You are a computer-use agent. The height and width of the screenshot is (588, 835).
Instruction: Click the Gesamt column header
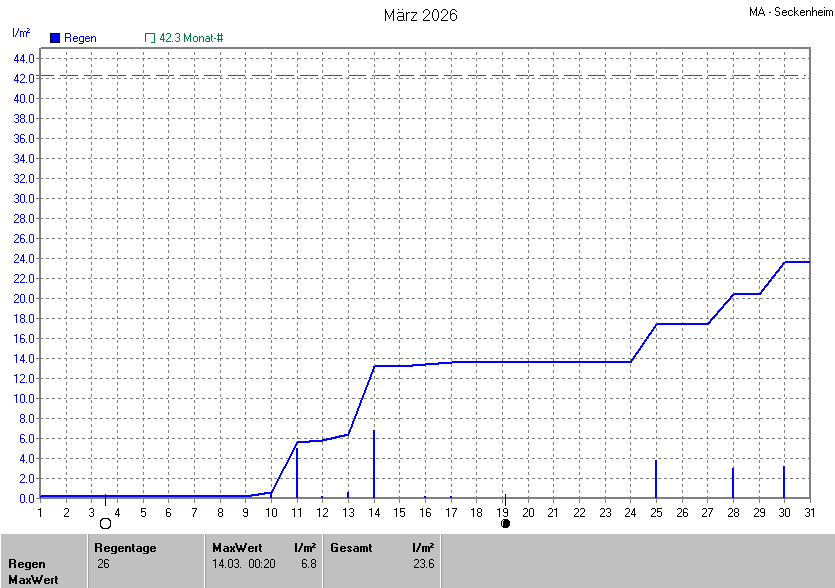click(x=350, y=548)
